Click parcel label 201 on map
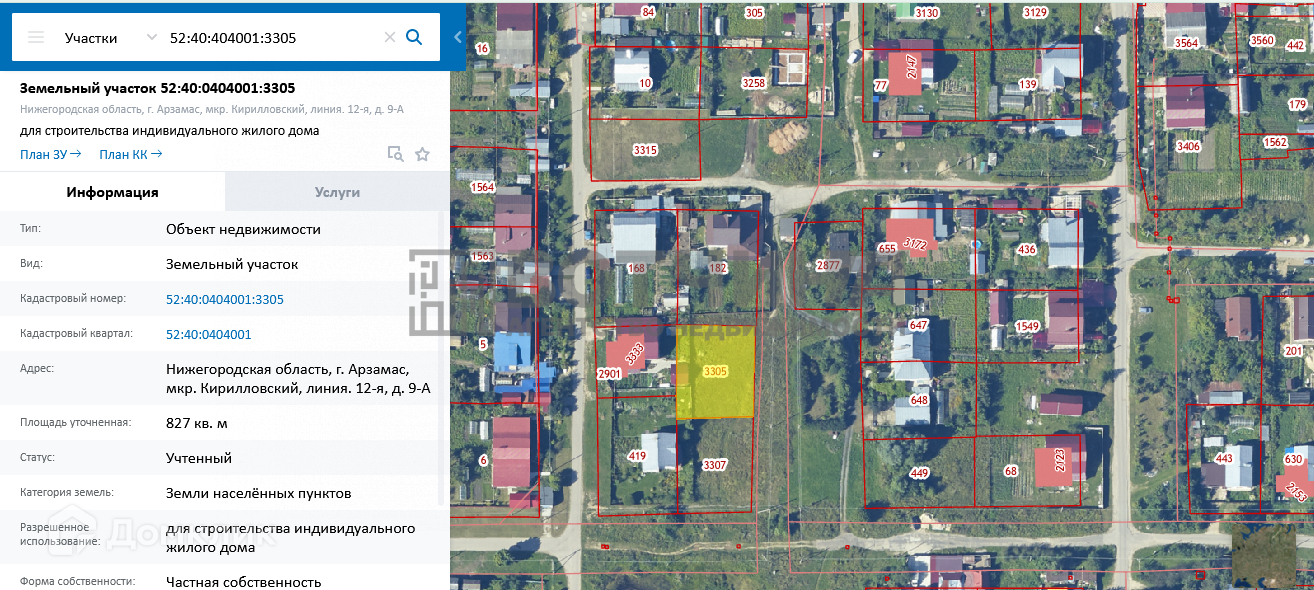 [x=1293, y=351]
